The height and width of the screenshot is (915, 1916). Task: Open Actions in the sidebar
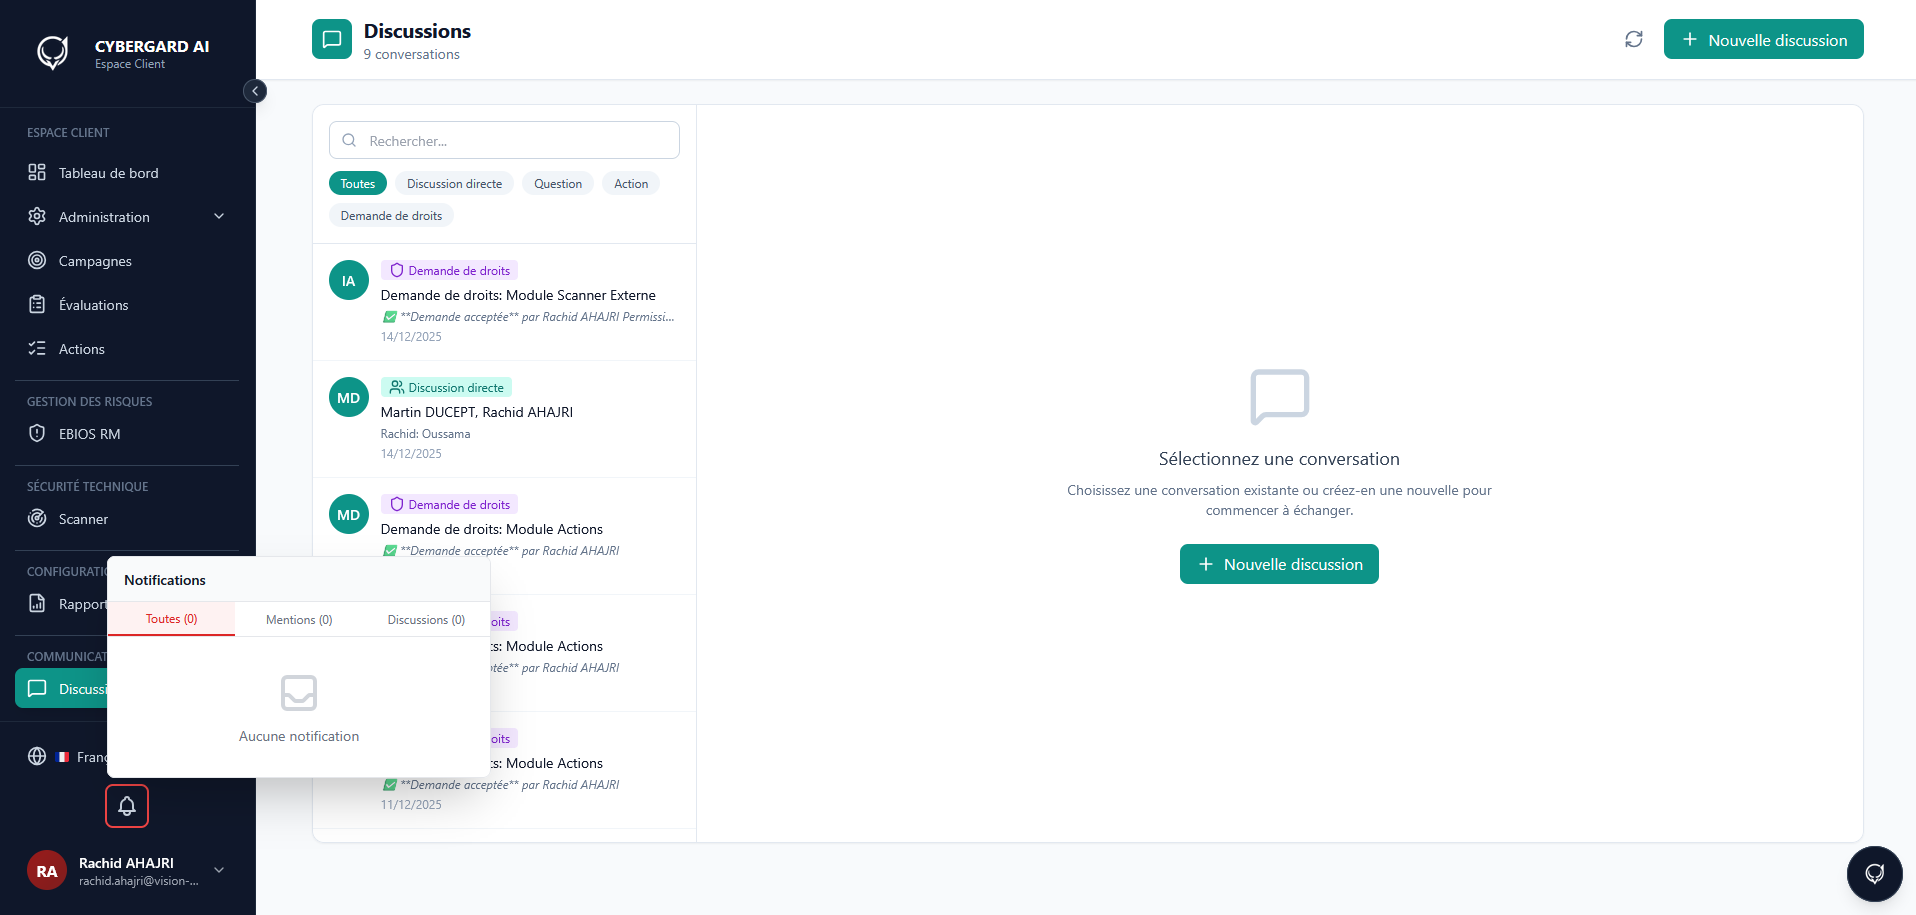[127, 349]
